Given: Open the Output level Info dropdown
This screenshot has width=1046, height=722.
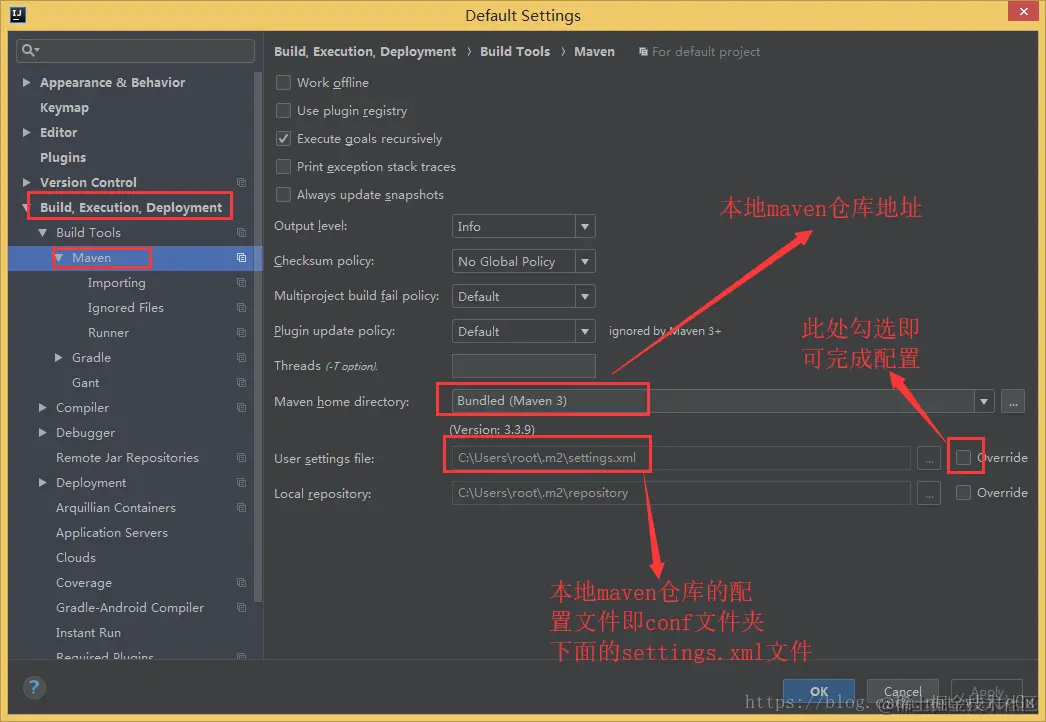Looking at the screenshot, I should tap(524, 226).
